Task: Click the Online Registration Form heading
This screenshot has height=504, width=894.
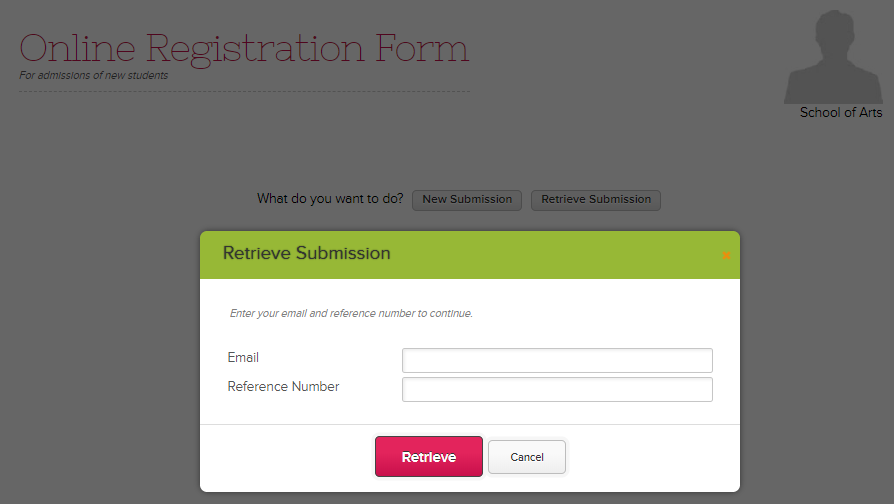Action: pos(244,48)
